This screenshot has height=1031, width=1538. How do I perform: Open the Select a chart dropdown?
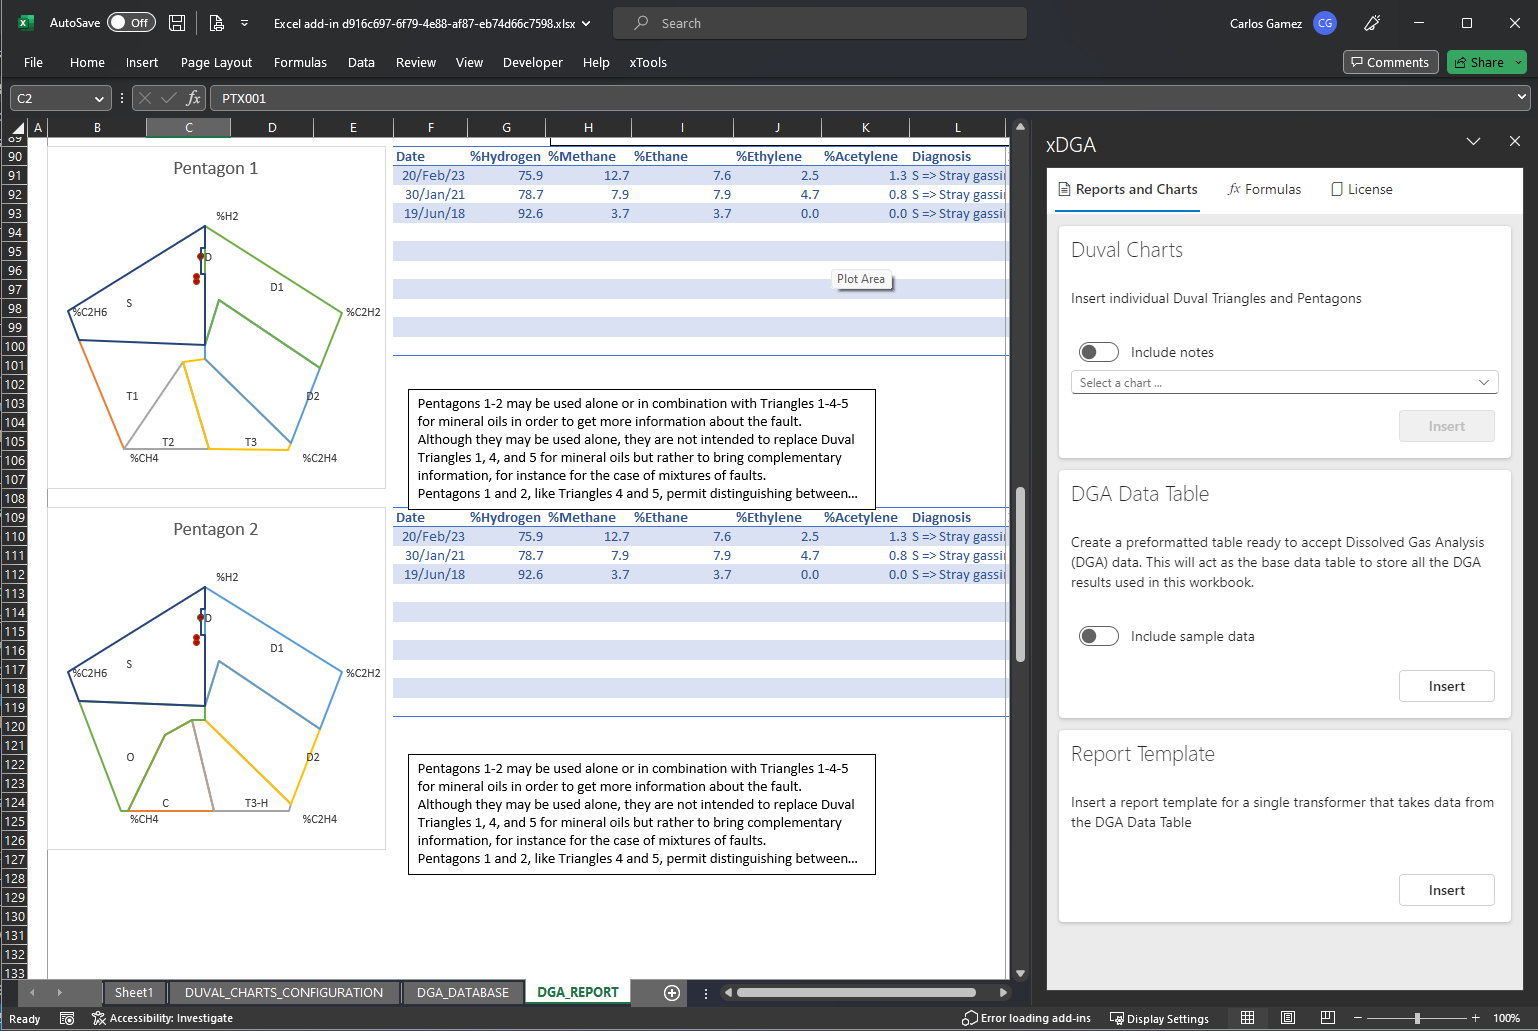(x=1284, y=383)
